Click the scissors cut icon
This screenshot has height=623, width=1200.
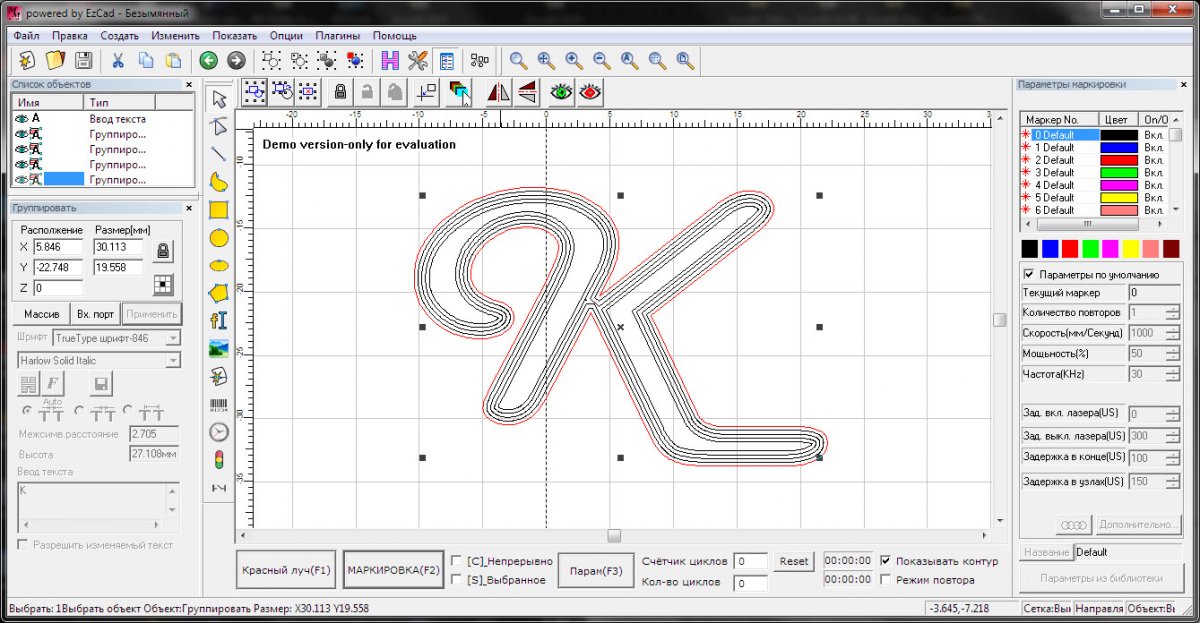(x=118, y=60)
